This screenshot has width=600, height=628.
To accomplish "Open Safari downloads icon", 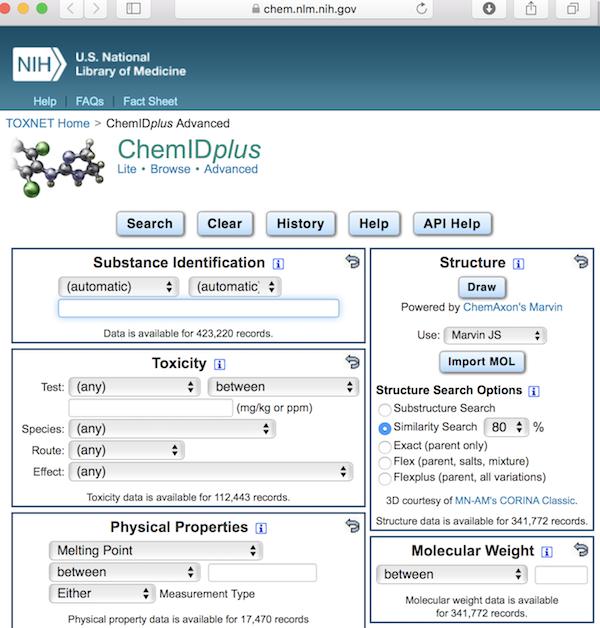I will click(489, 8).
